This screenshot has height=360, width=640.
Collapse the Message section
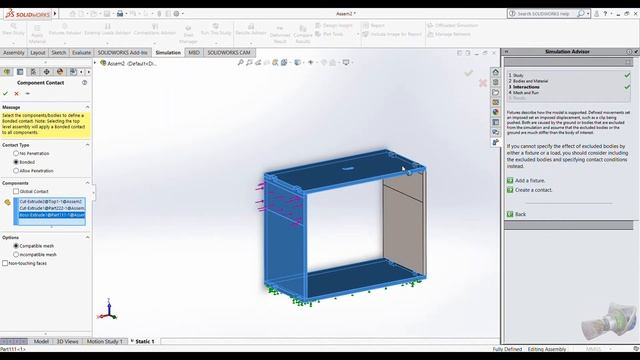tap(87, 107)
